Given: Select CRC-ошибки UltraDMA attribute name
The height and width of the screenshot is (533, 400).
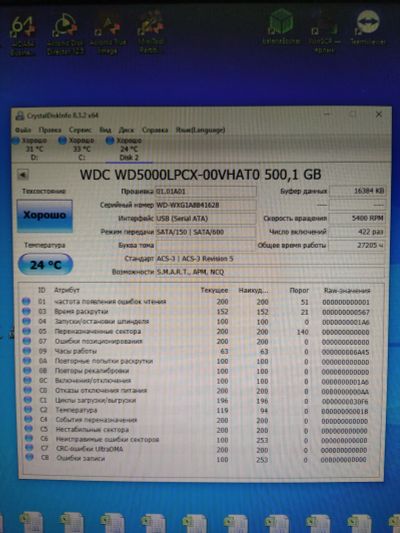Looking at the screenshot, I should (89, 449).
